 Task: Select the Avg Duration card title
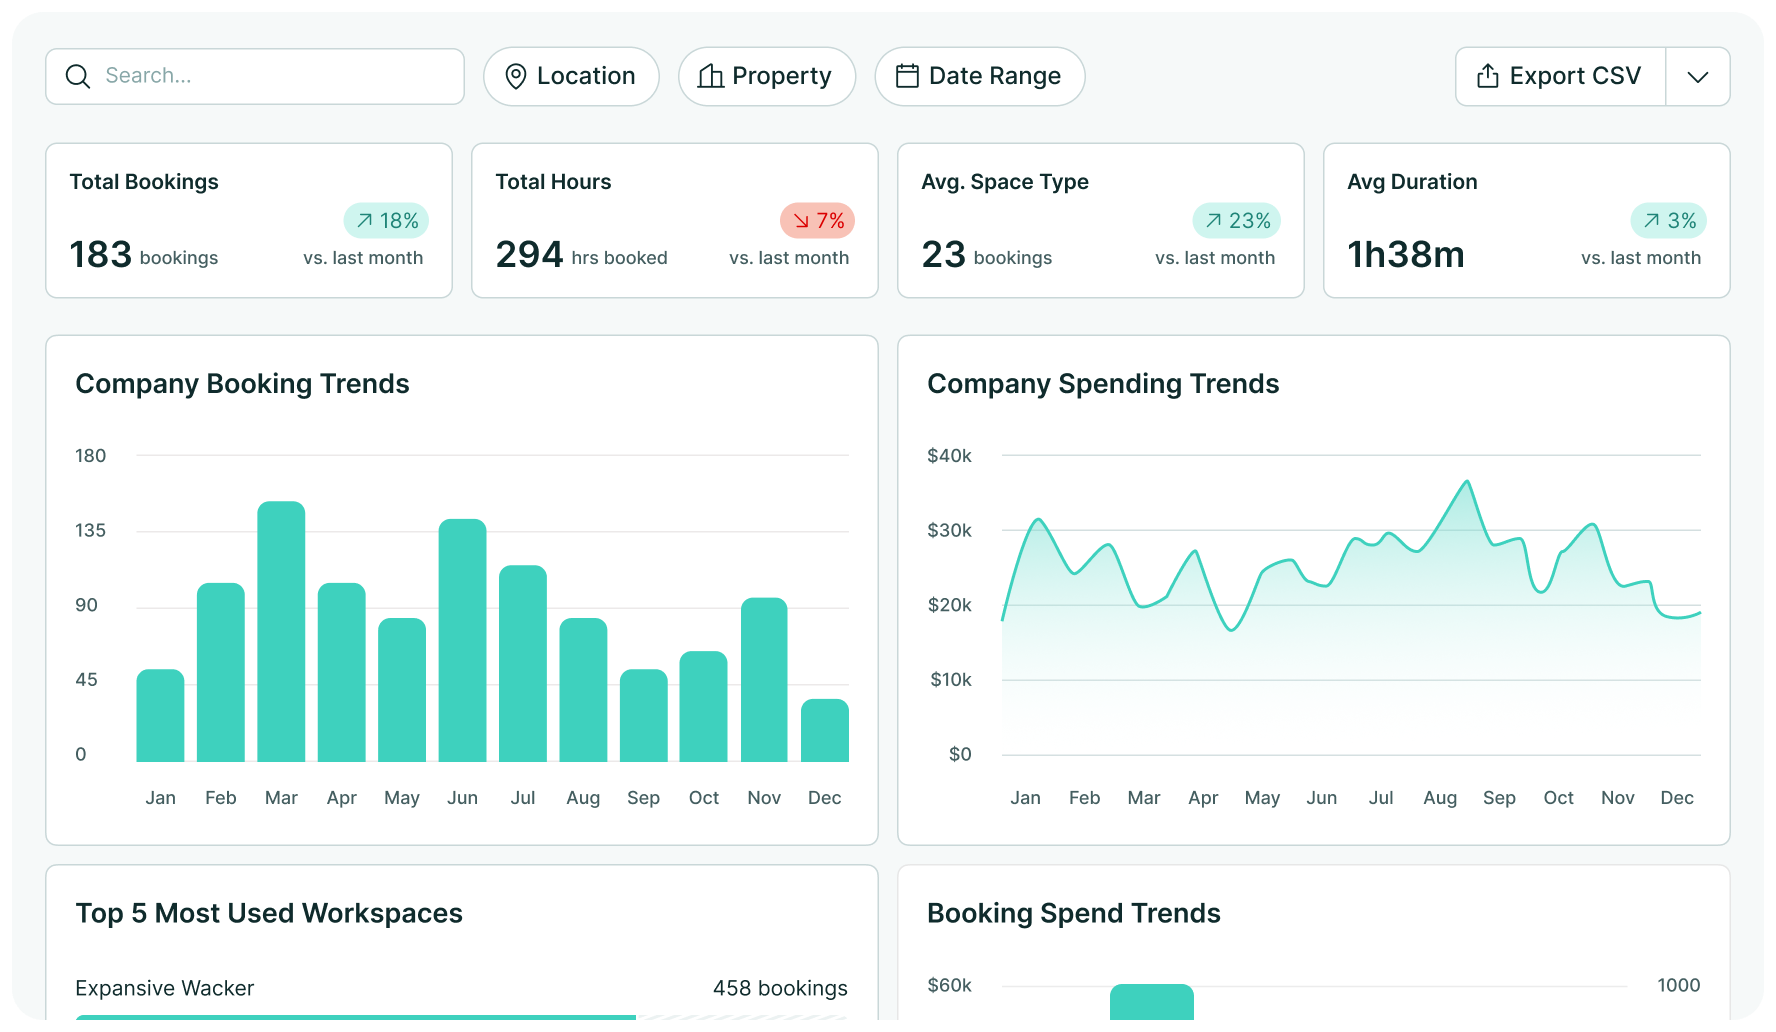[x=1412, y=182]
